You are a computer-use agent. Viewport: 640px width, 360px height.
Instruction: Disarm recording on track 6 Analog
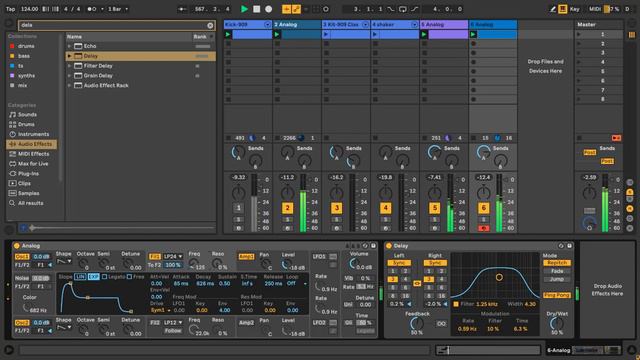coord(483,228)
